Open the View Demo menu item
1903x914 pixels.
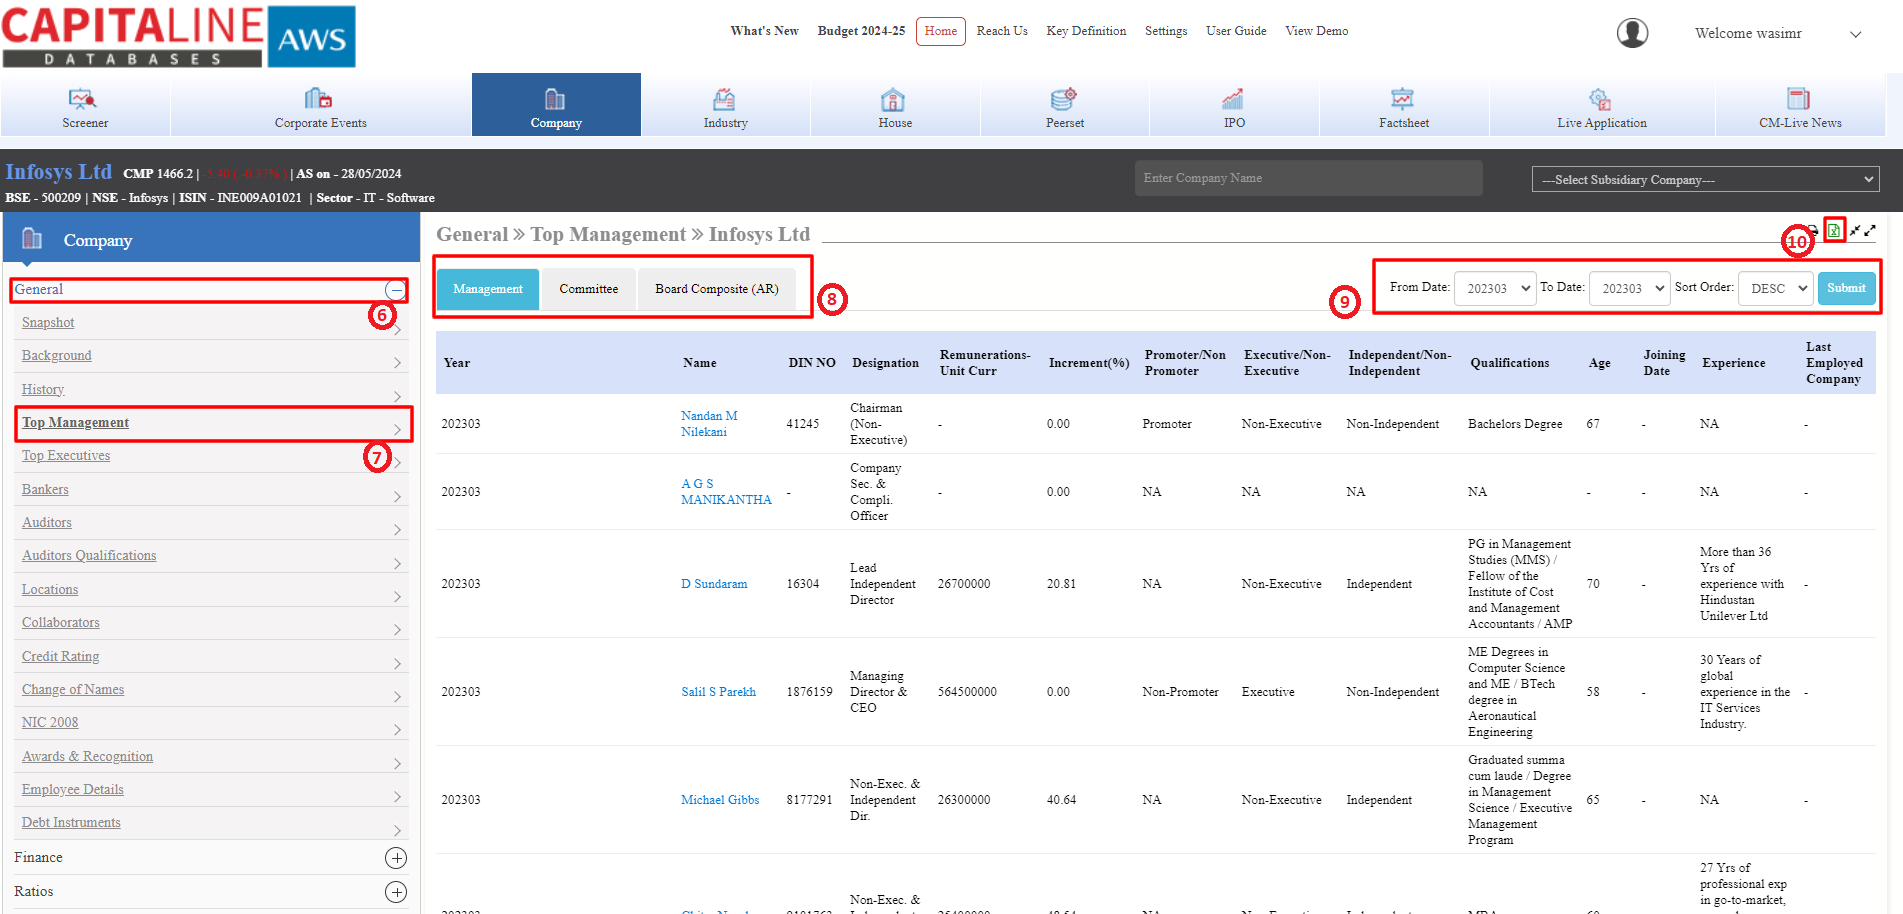coord(1317,31)
